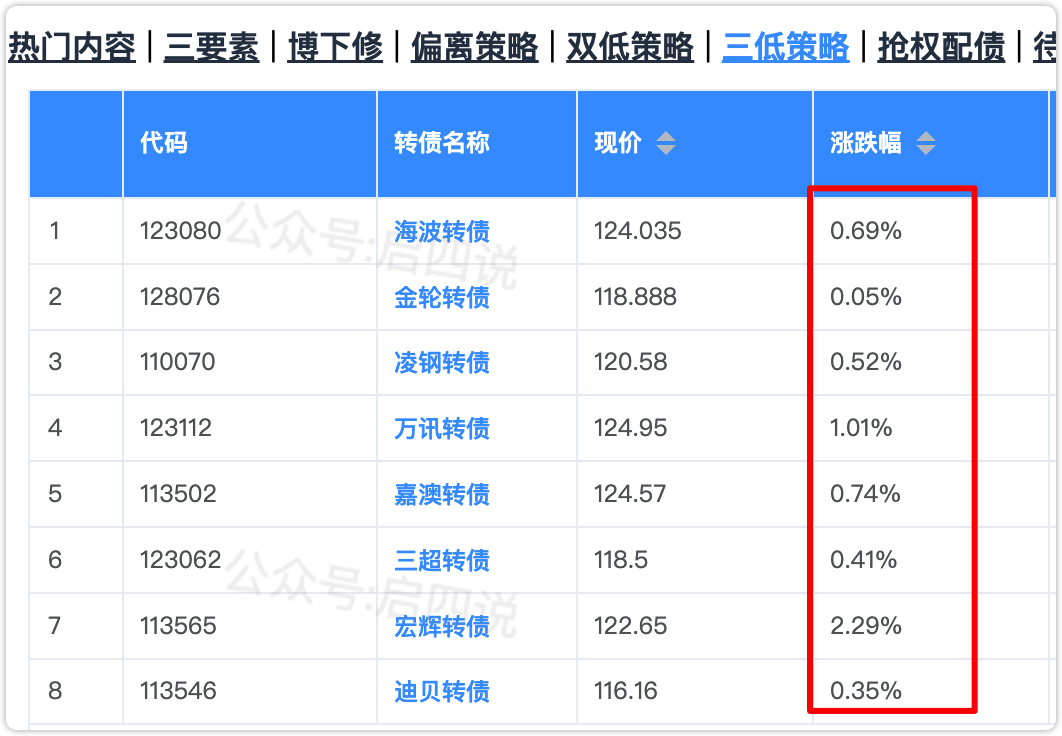Open the 海波转债 bond link
1062x736 pixels.
[x=442, y=231]
